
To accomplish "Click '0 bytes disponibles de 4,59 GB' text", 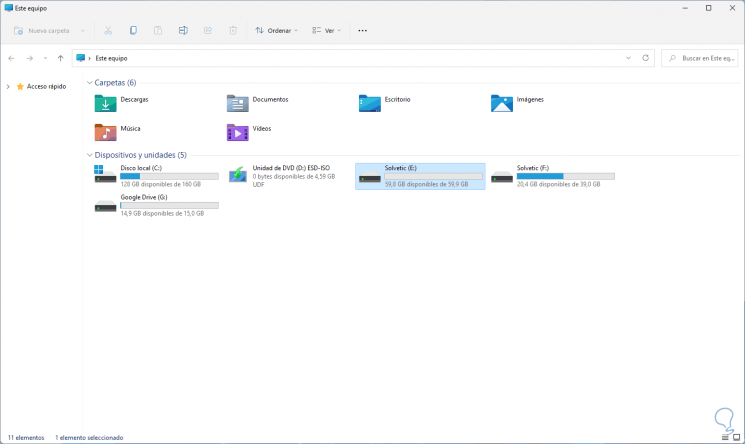I will click(294, 176).
